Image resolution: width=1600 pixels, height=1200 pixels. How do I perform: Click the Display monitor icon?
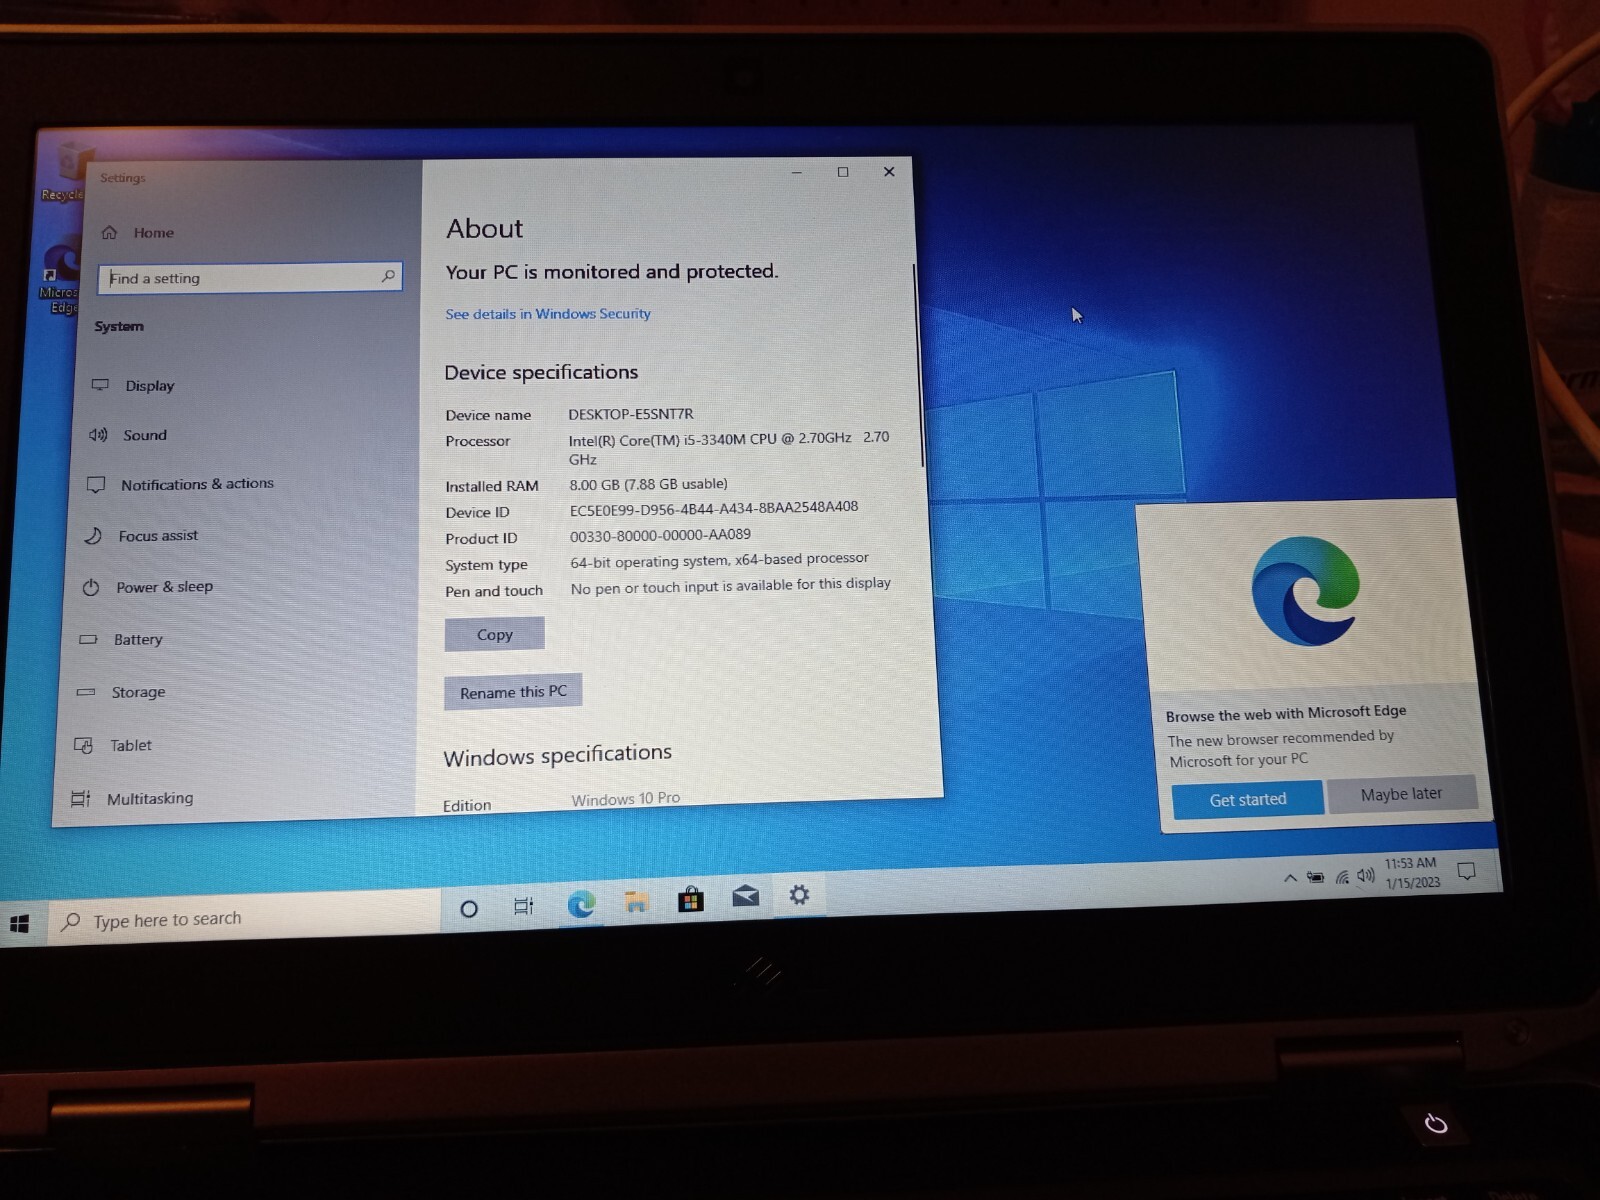coord(100,385)
